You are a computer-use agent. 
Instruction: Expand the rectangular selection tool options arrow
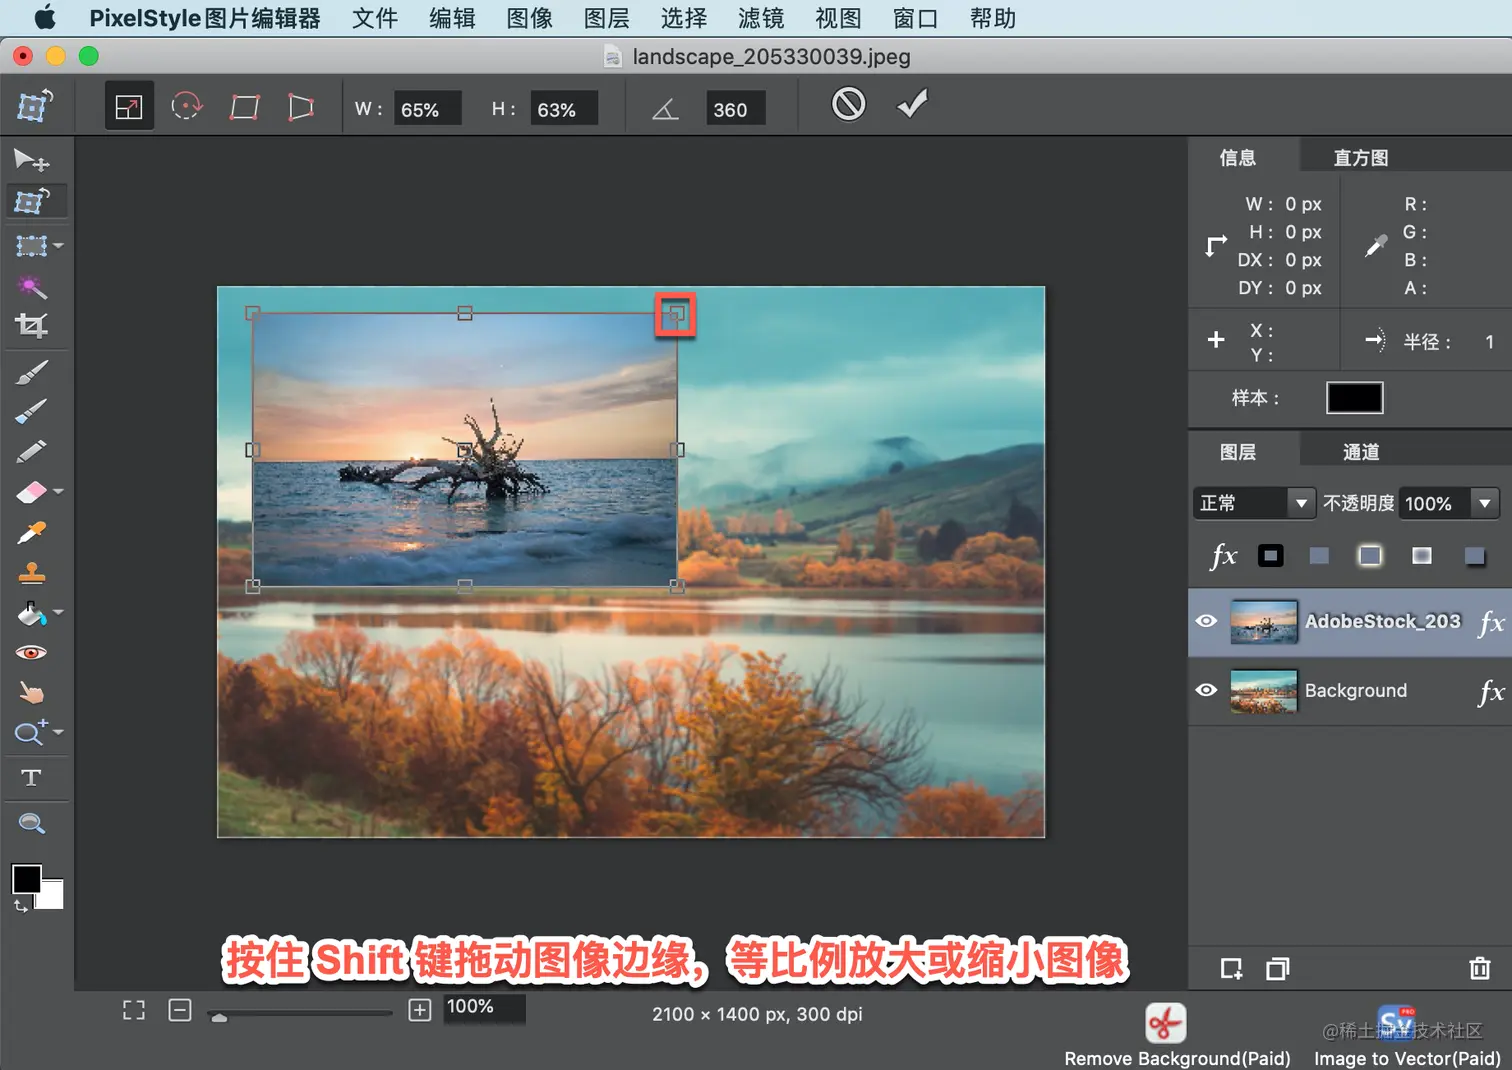(58, 245)
